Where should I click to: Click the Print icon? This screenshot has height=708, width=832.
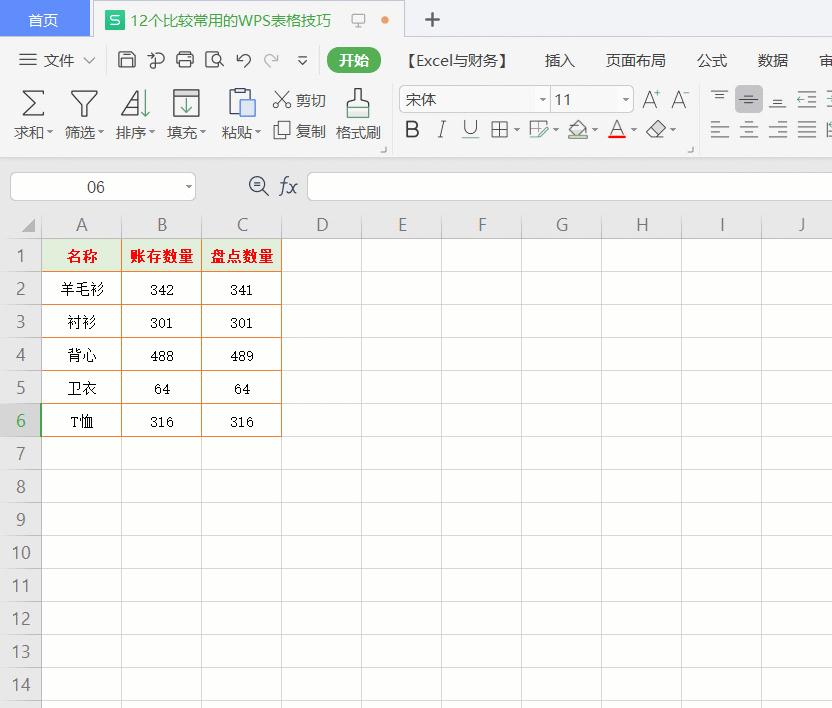click(x=185, y=60)
